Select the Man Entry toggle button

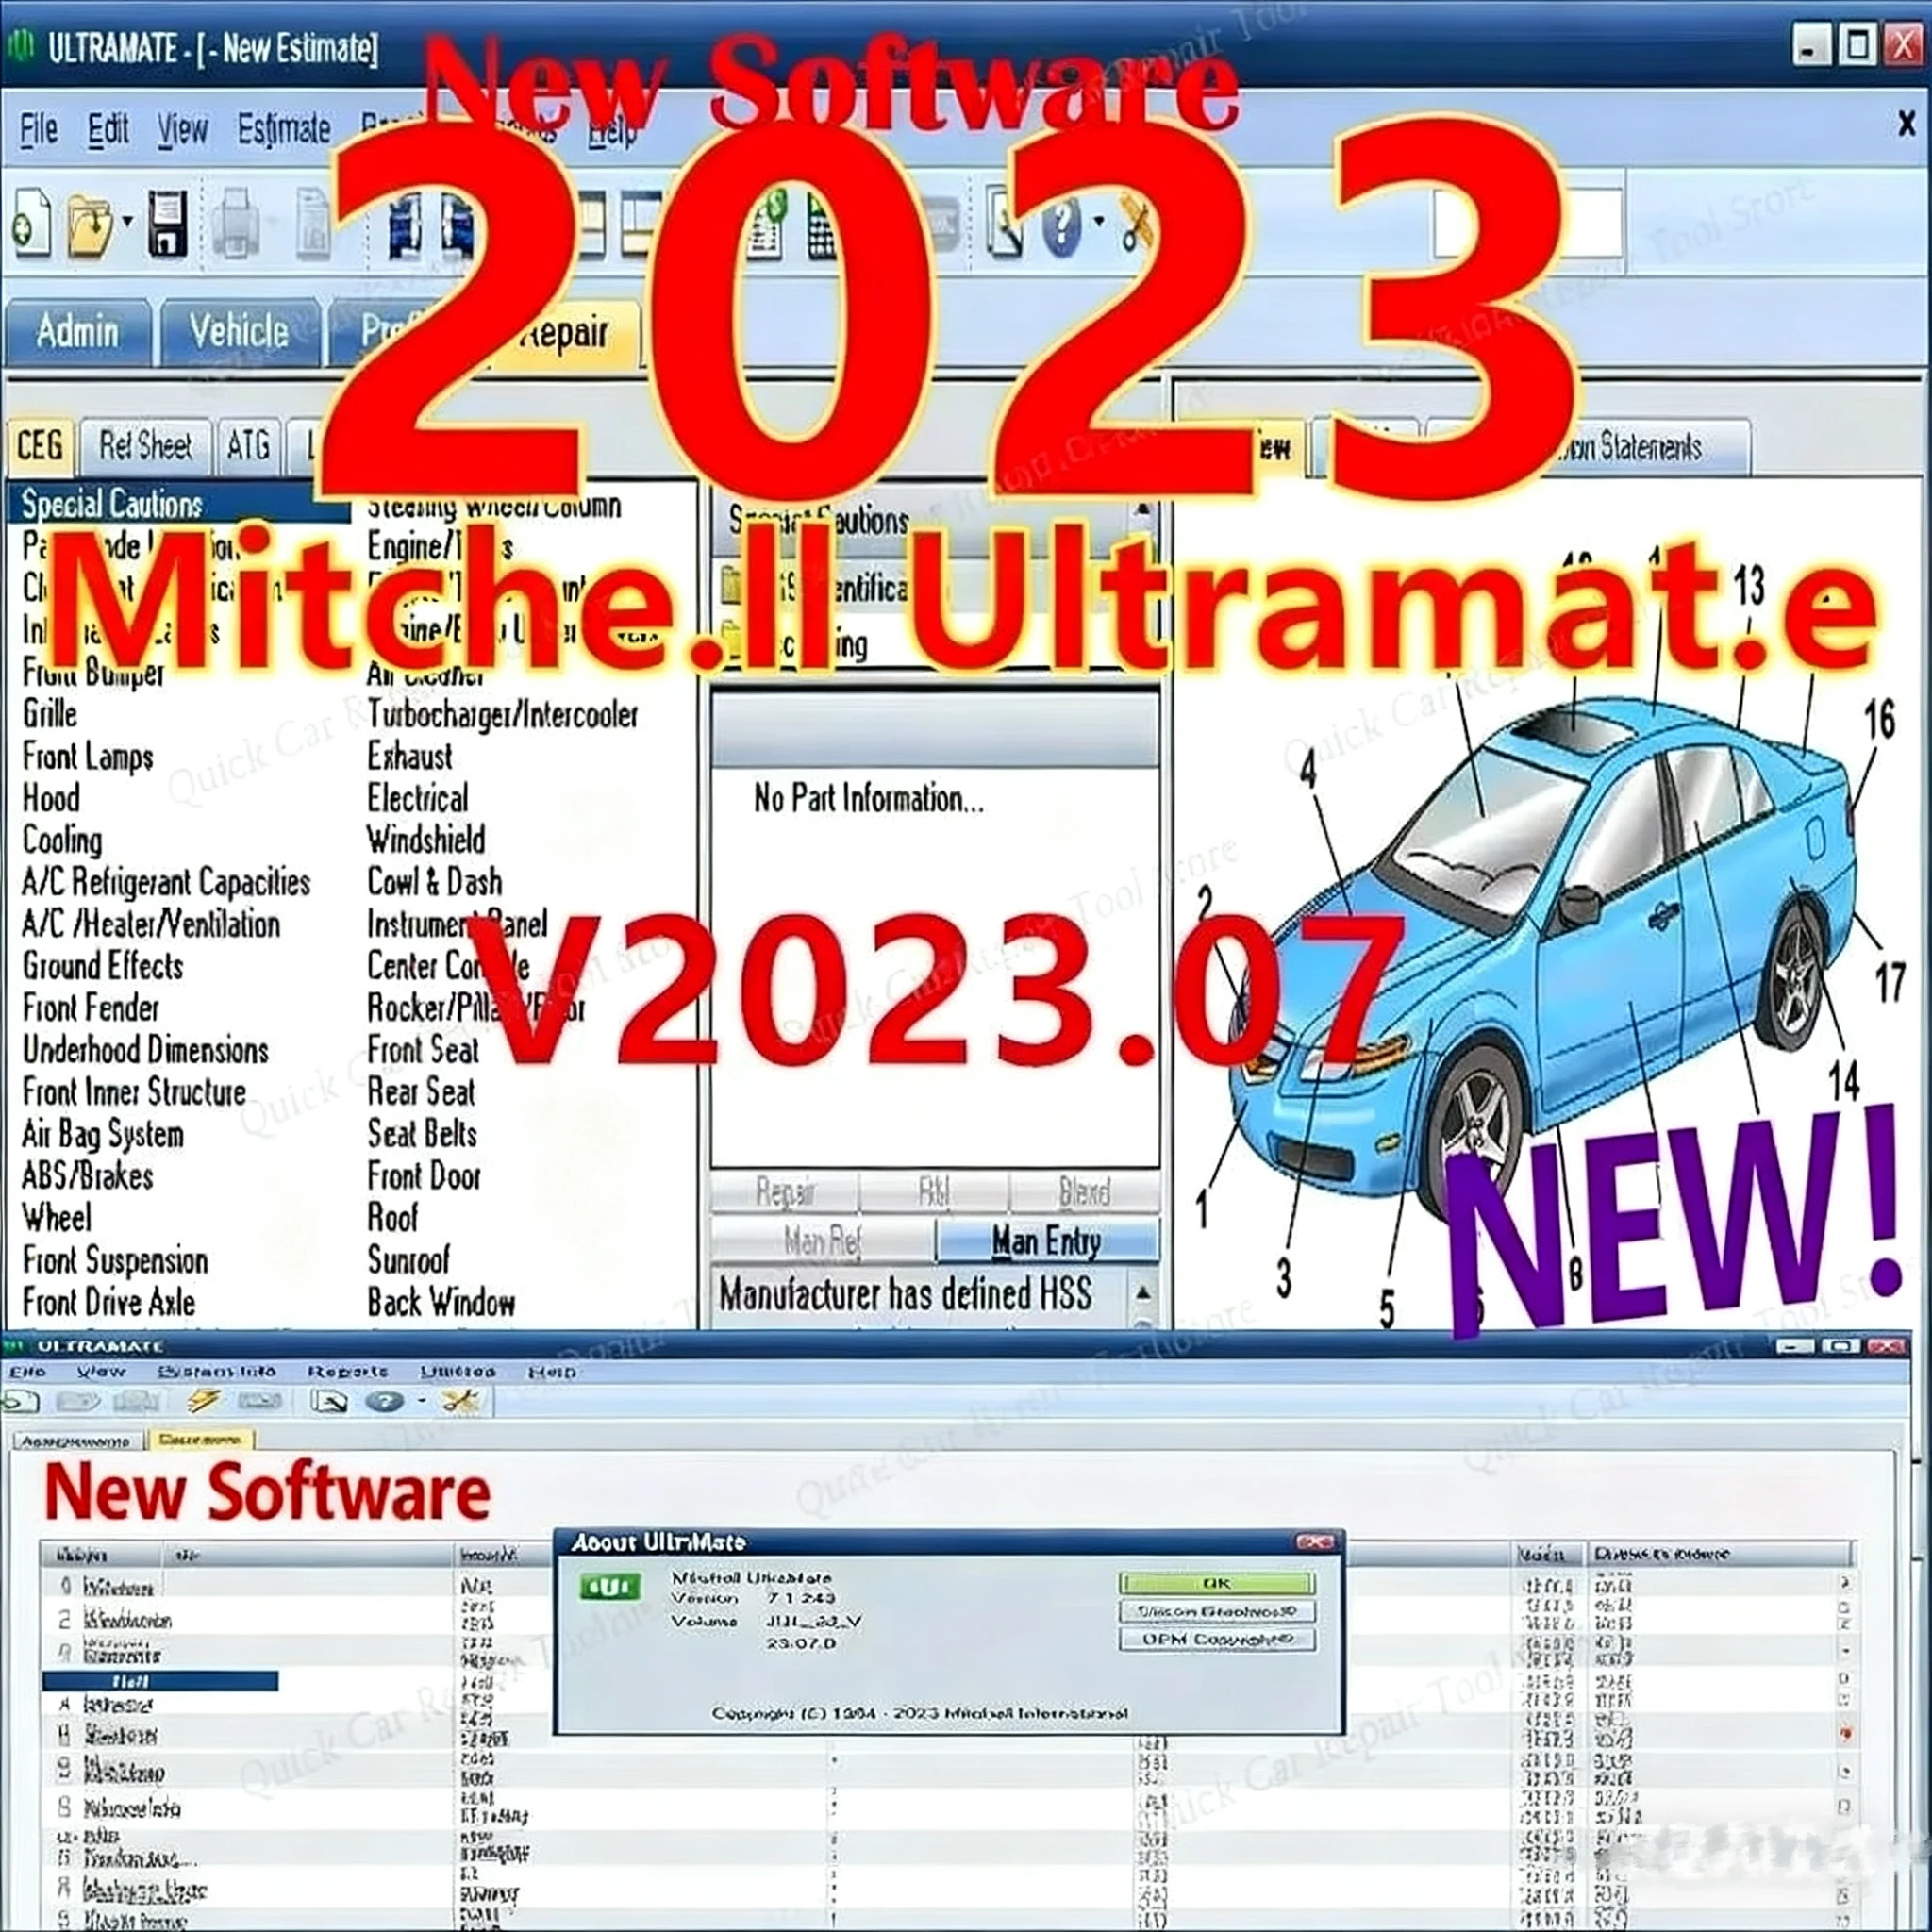[x=1047, y=1243]
